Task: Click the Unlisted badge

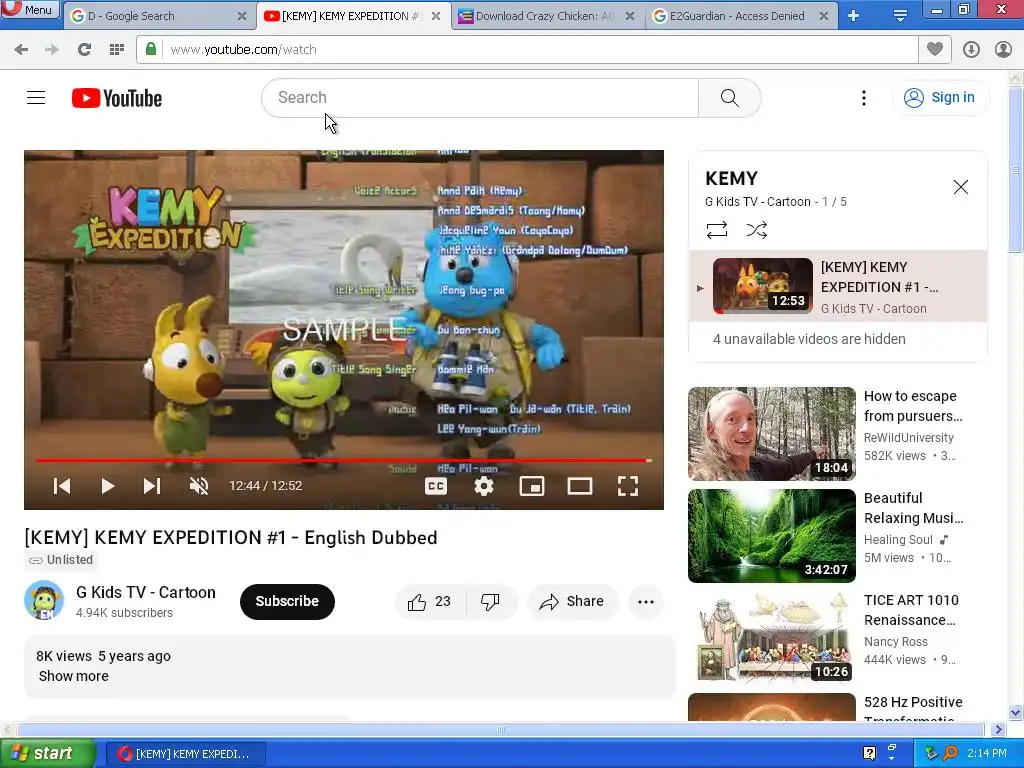Action: click(61, 560)
